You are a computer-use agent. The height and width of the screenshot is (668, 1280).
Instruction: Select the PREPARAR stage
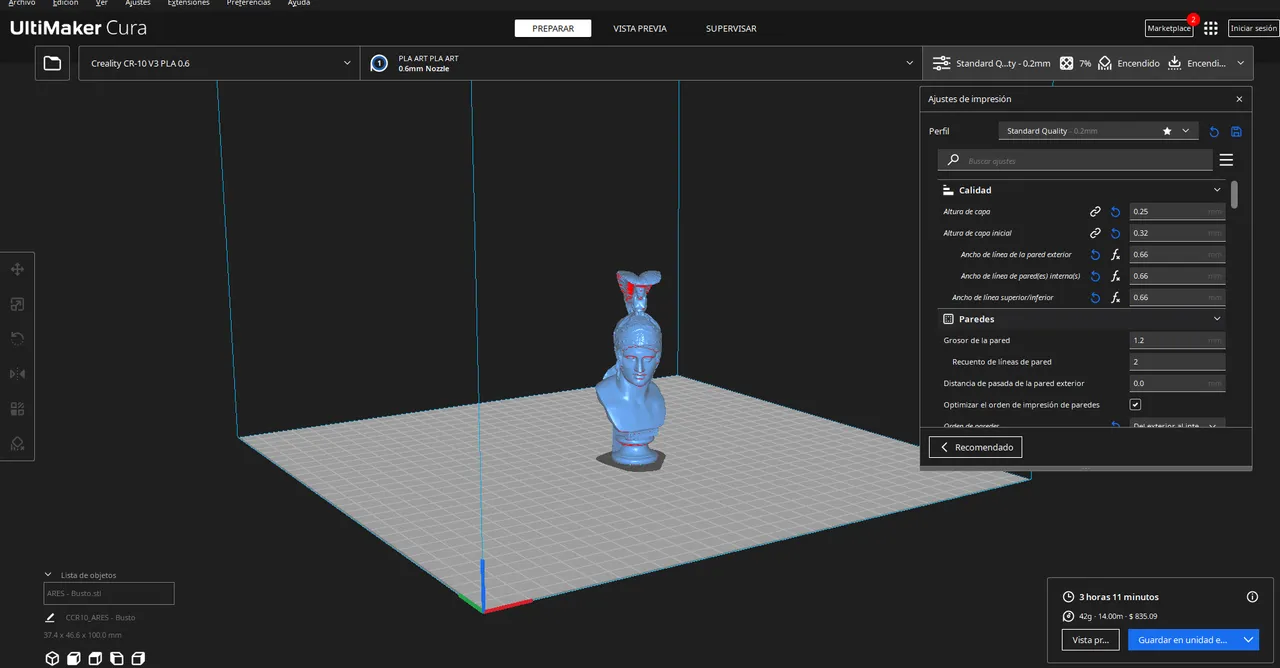pyautogui.click(x=553, y=29)
